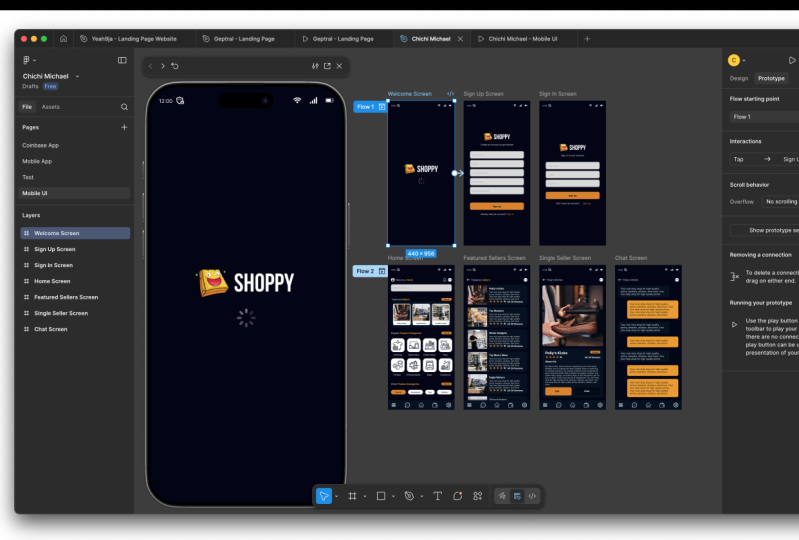Image resolution: width=799 pixels, height=540 pixels.
Task: Select the Pen tool
Action: pos(409,496)
